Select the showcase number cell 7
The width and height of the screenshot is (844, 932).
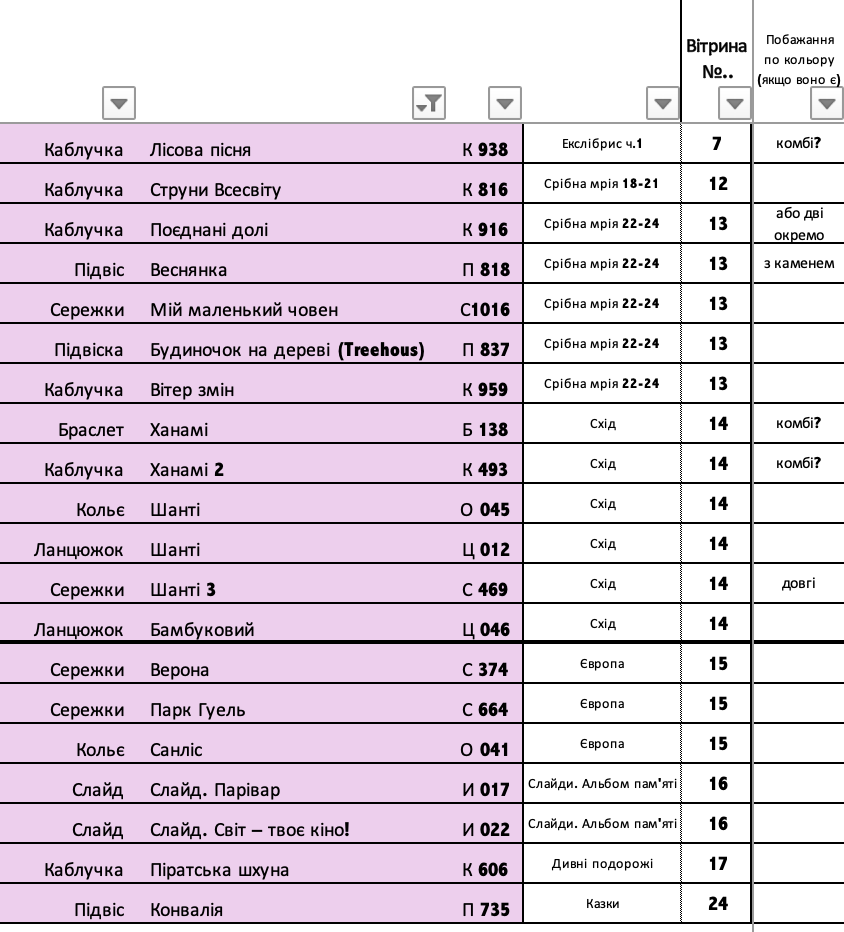(717, 143)
